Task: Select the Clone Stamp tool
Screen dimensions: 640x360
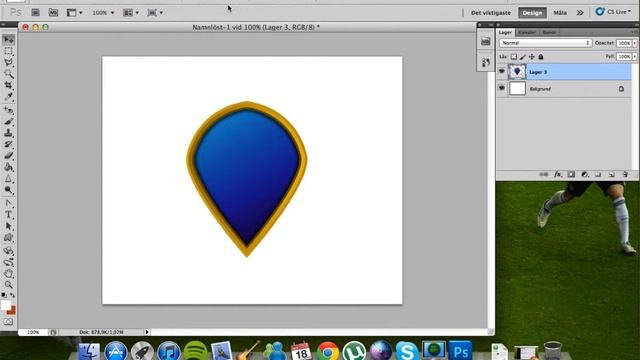Action: (x=9, y=133)
